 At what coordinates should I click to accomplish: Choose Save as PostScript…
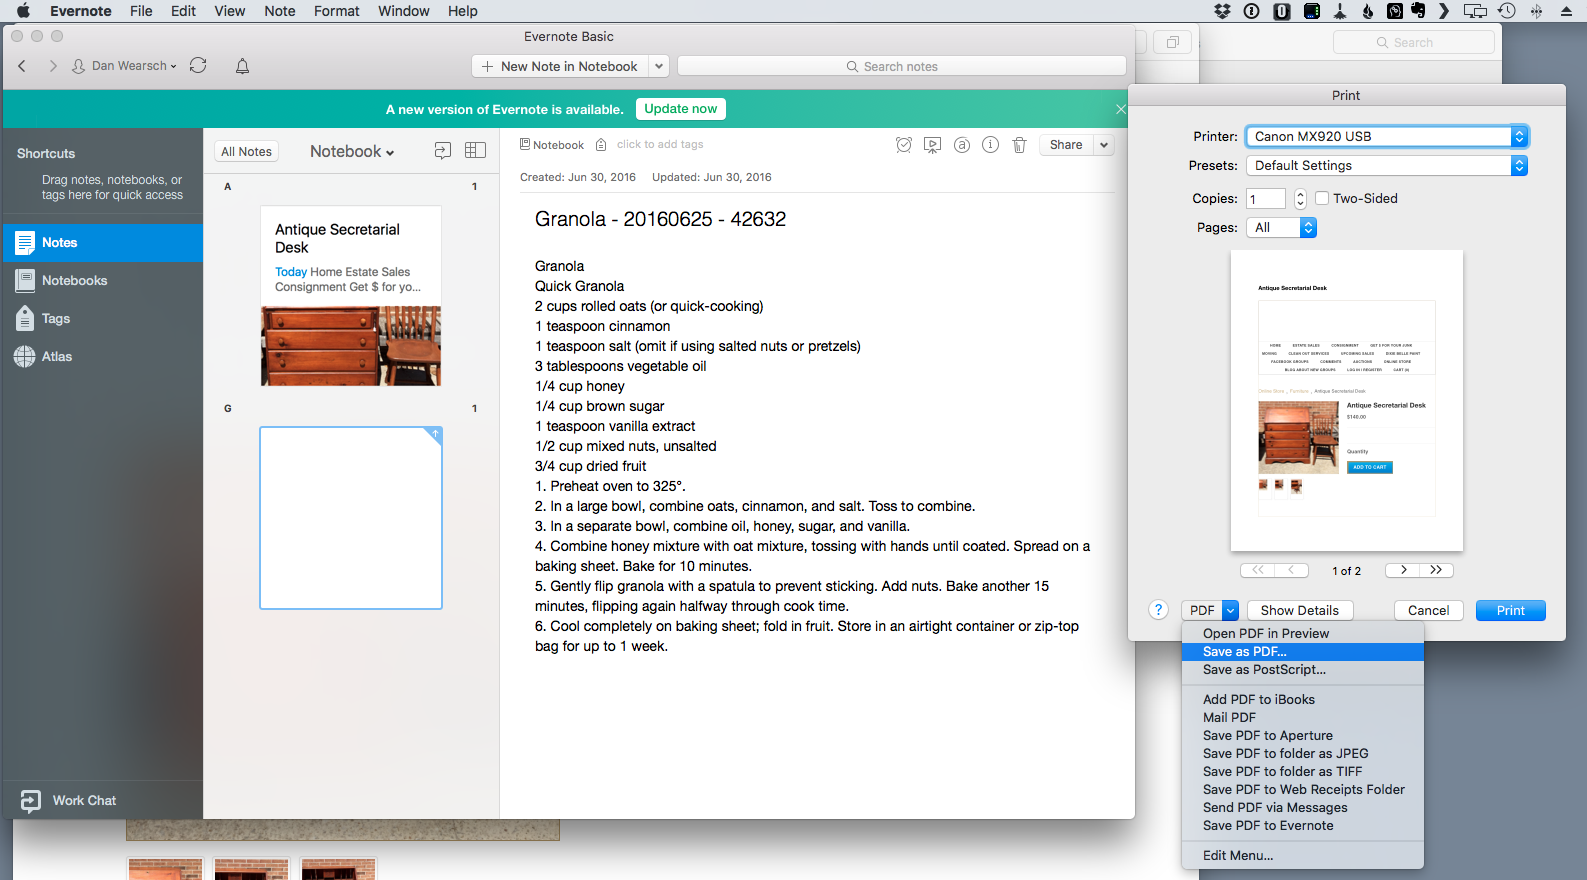1302,670
